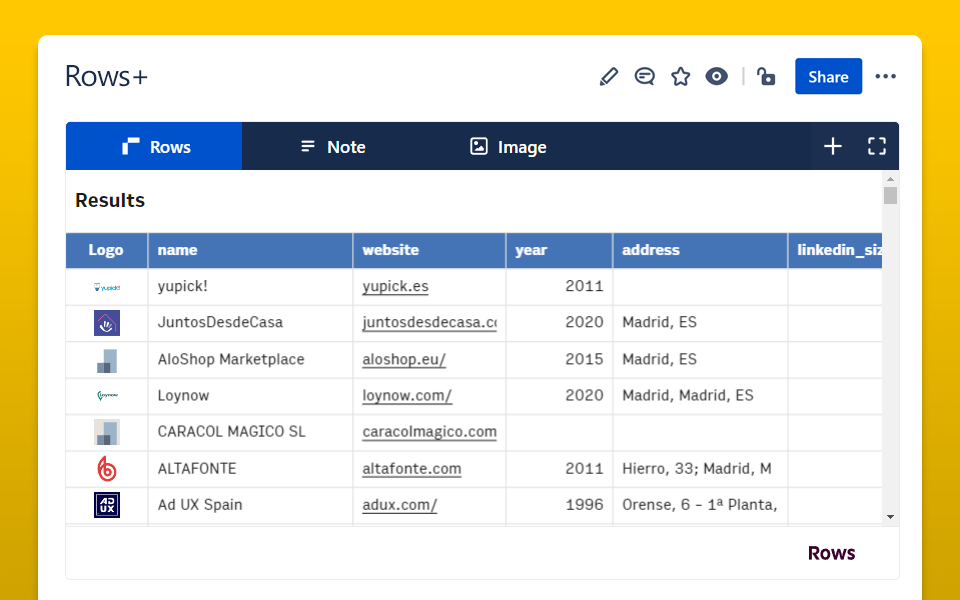
Task: Click the Share button
Action: coord(828,76)
